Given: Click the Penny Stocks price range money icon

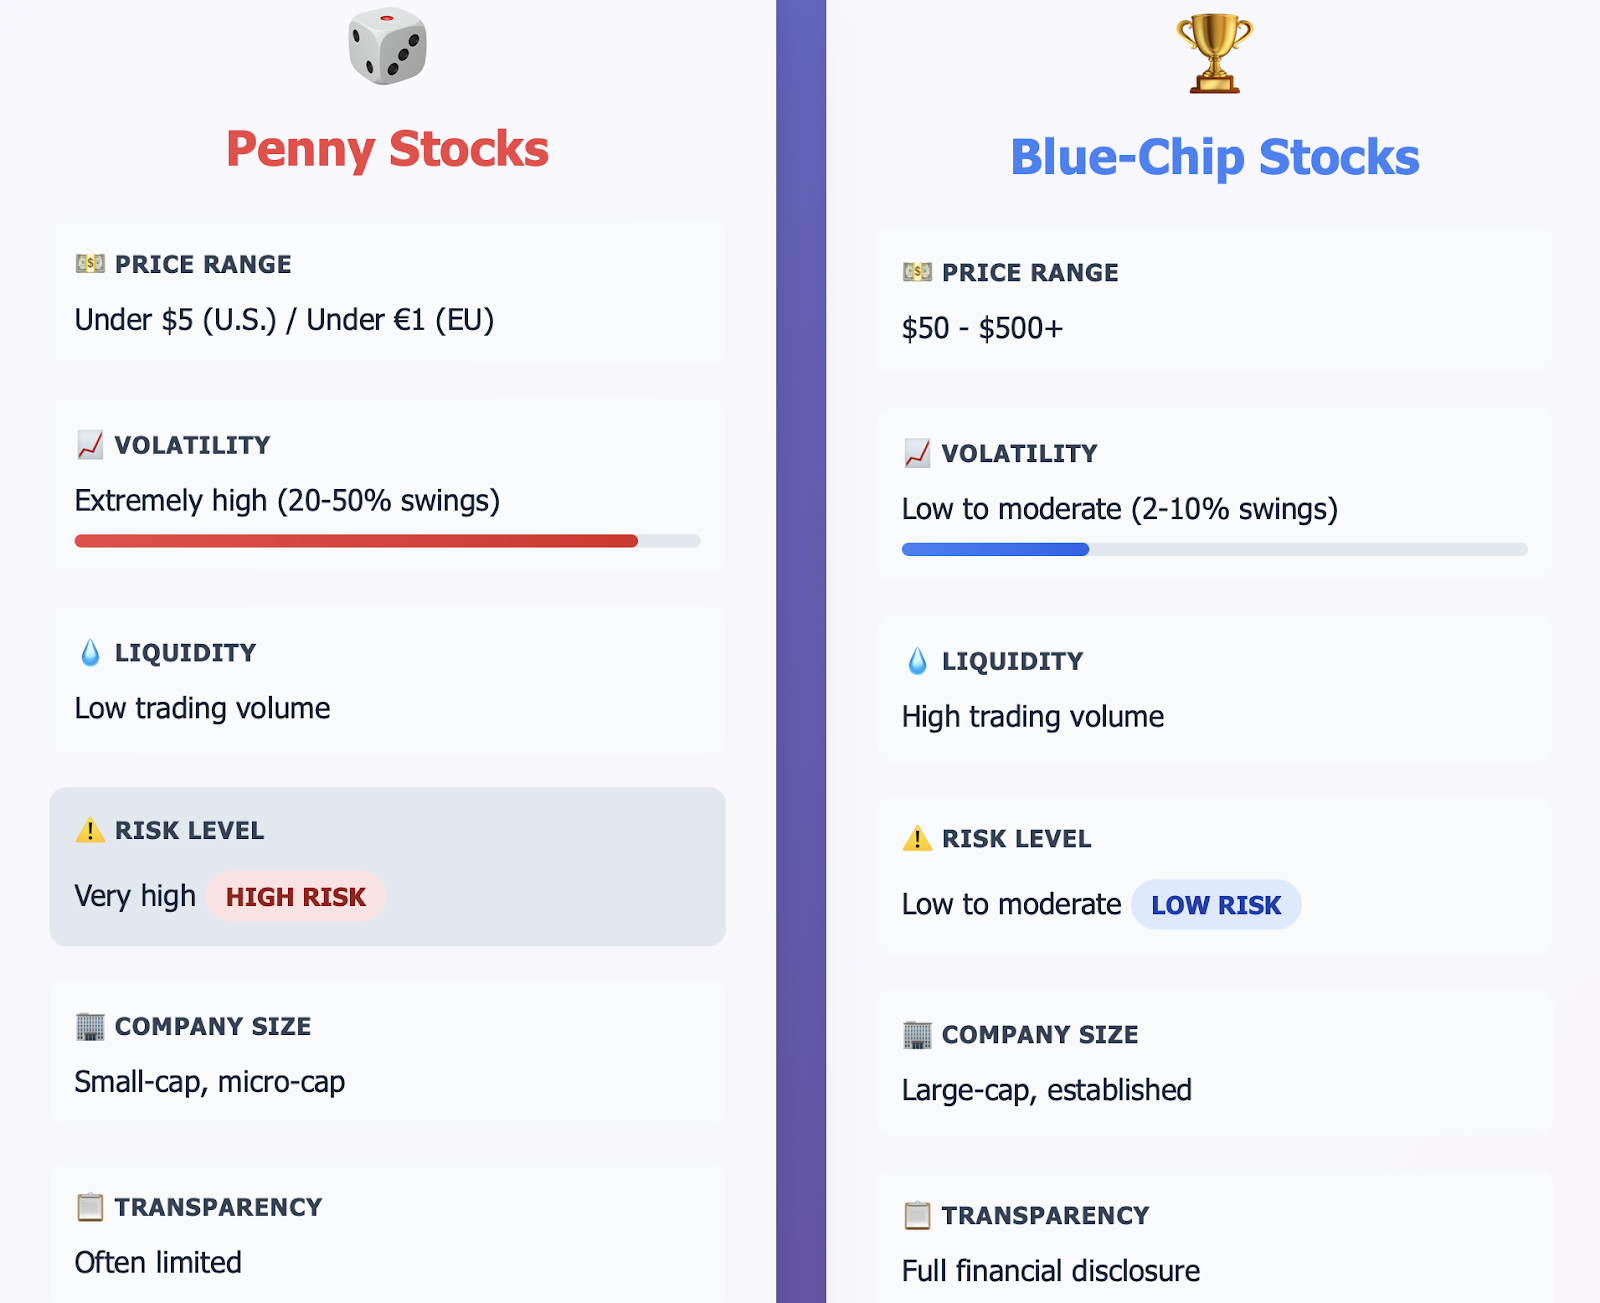Looking at the screenshot, I should [x=90, y=264].
